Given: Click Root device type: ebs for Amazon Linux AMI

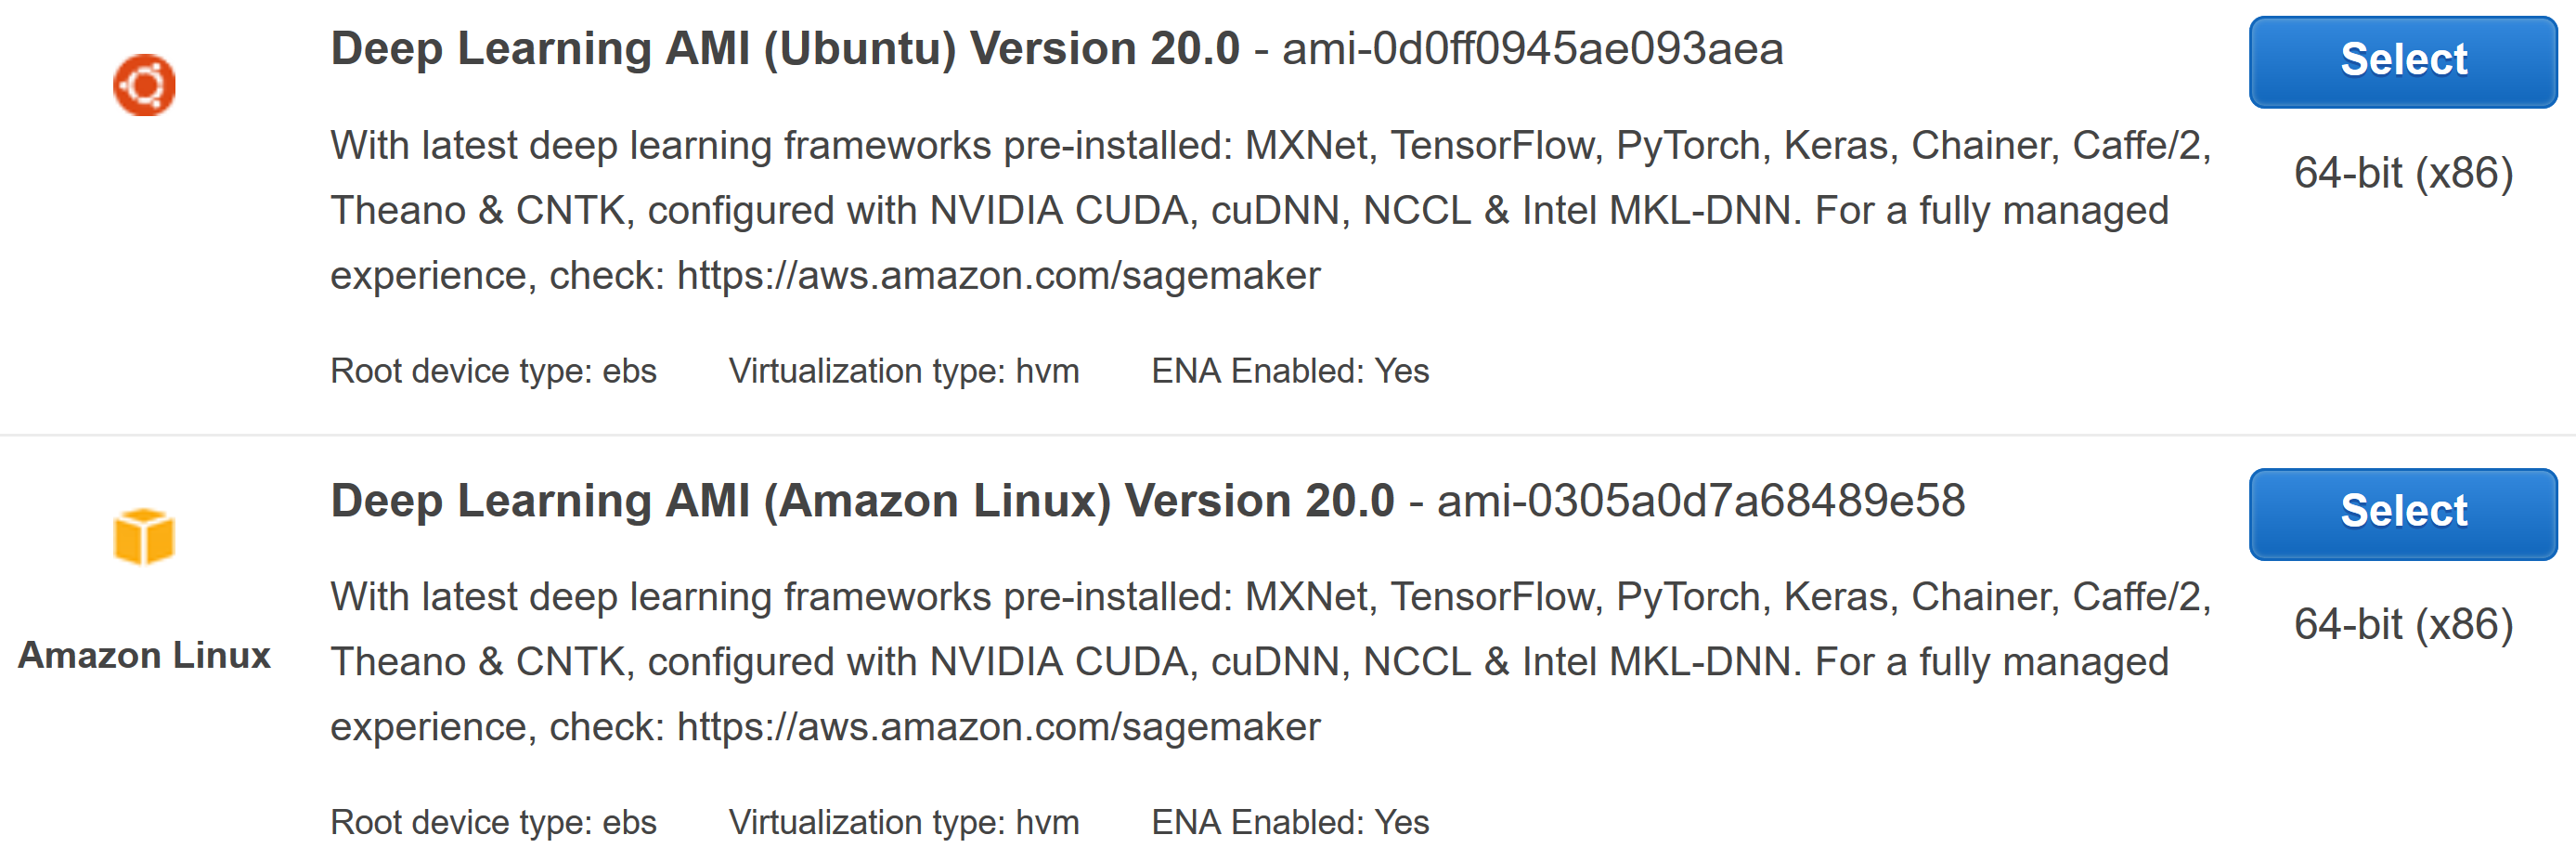Looking at the screenshot, I should point(493,822).
